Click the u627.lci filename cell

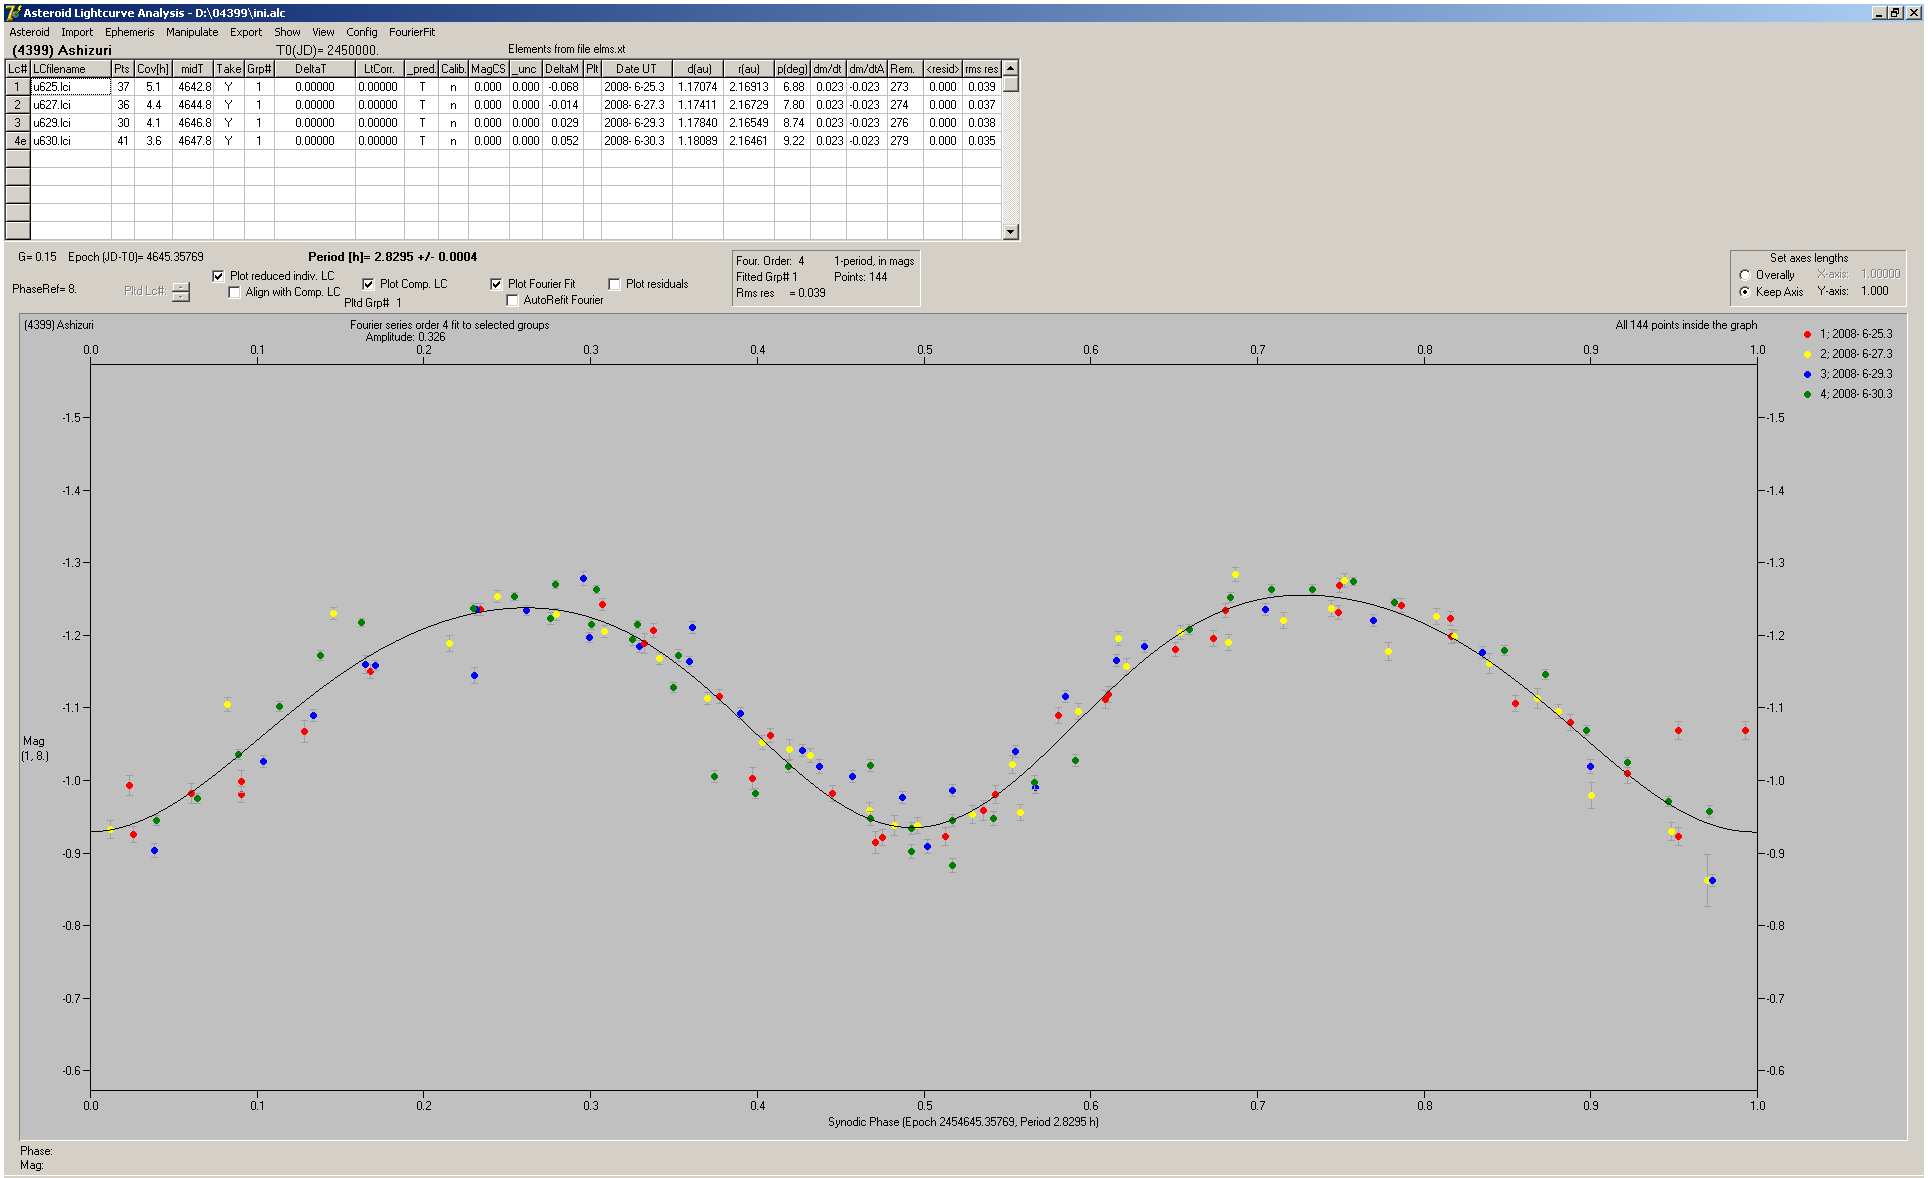(71, 105)
